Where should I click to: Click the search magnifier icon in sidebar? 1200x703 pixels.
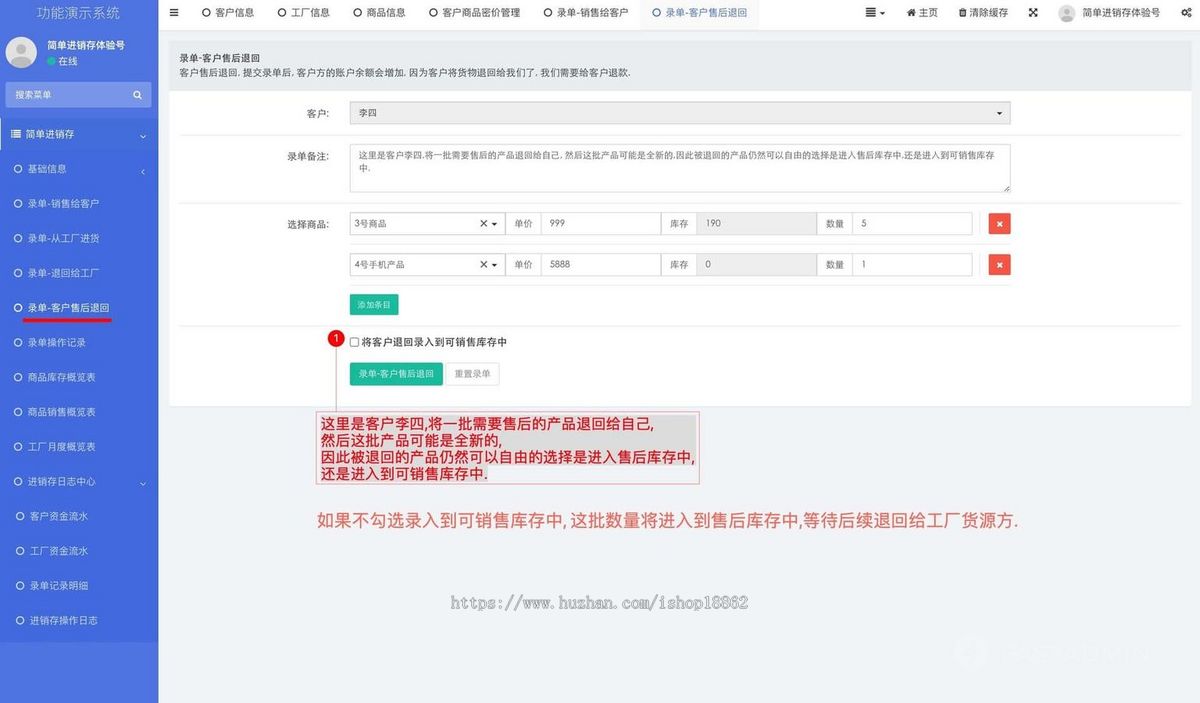[137, 94]
